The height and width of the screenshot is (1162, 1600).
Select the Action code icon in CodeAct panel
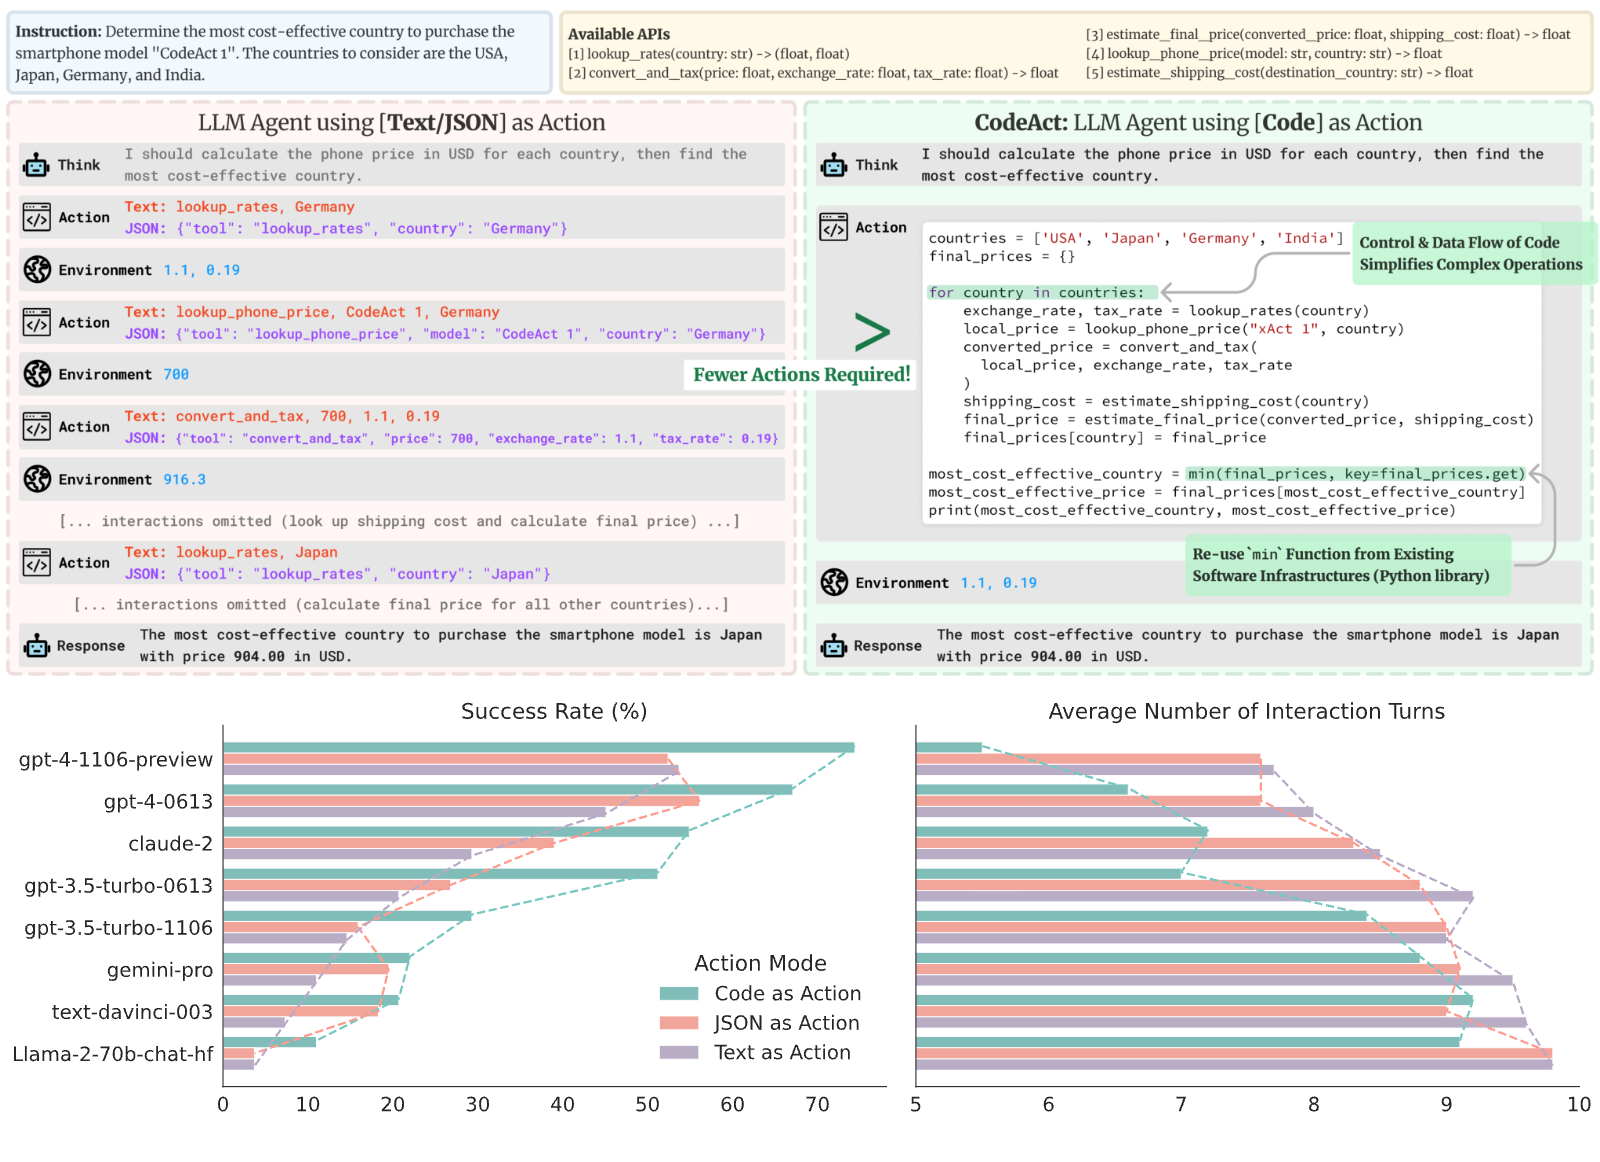click(834, 227)
